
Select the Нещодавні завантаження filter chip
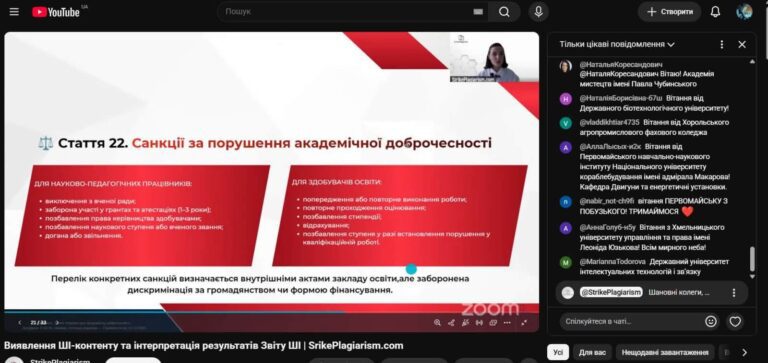tap(664, 352)
